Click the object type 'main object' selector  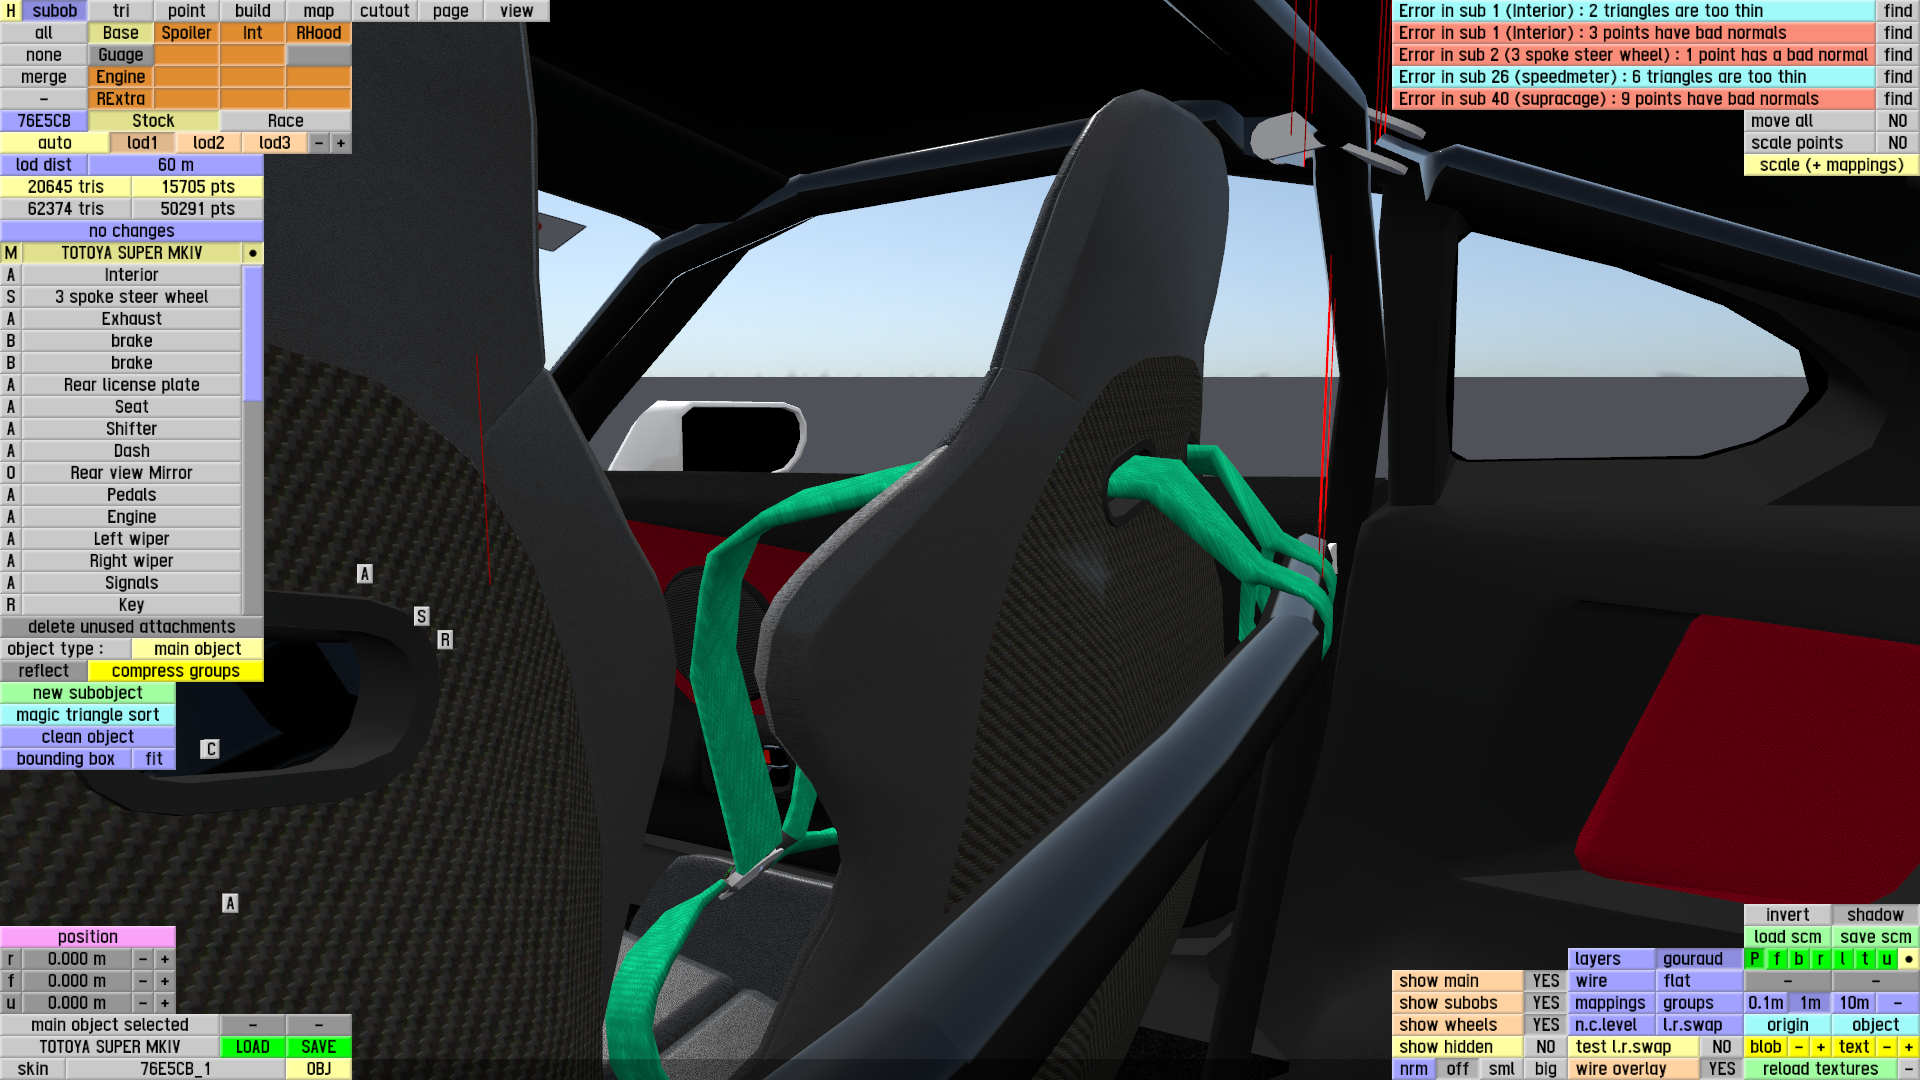(x=197, y=649)
